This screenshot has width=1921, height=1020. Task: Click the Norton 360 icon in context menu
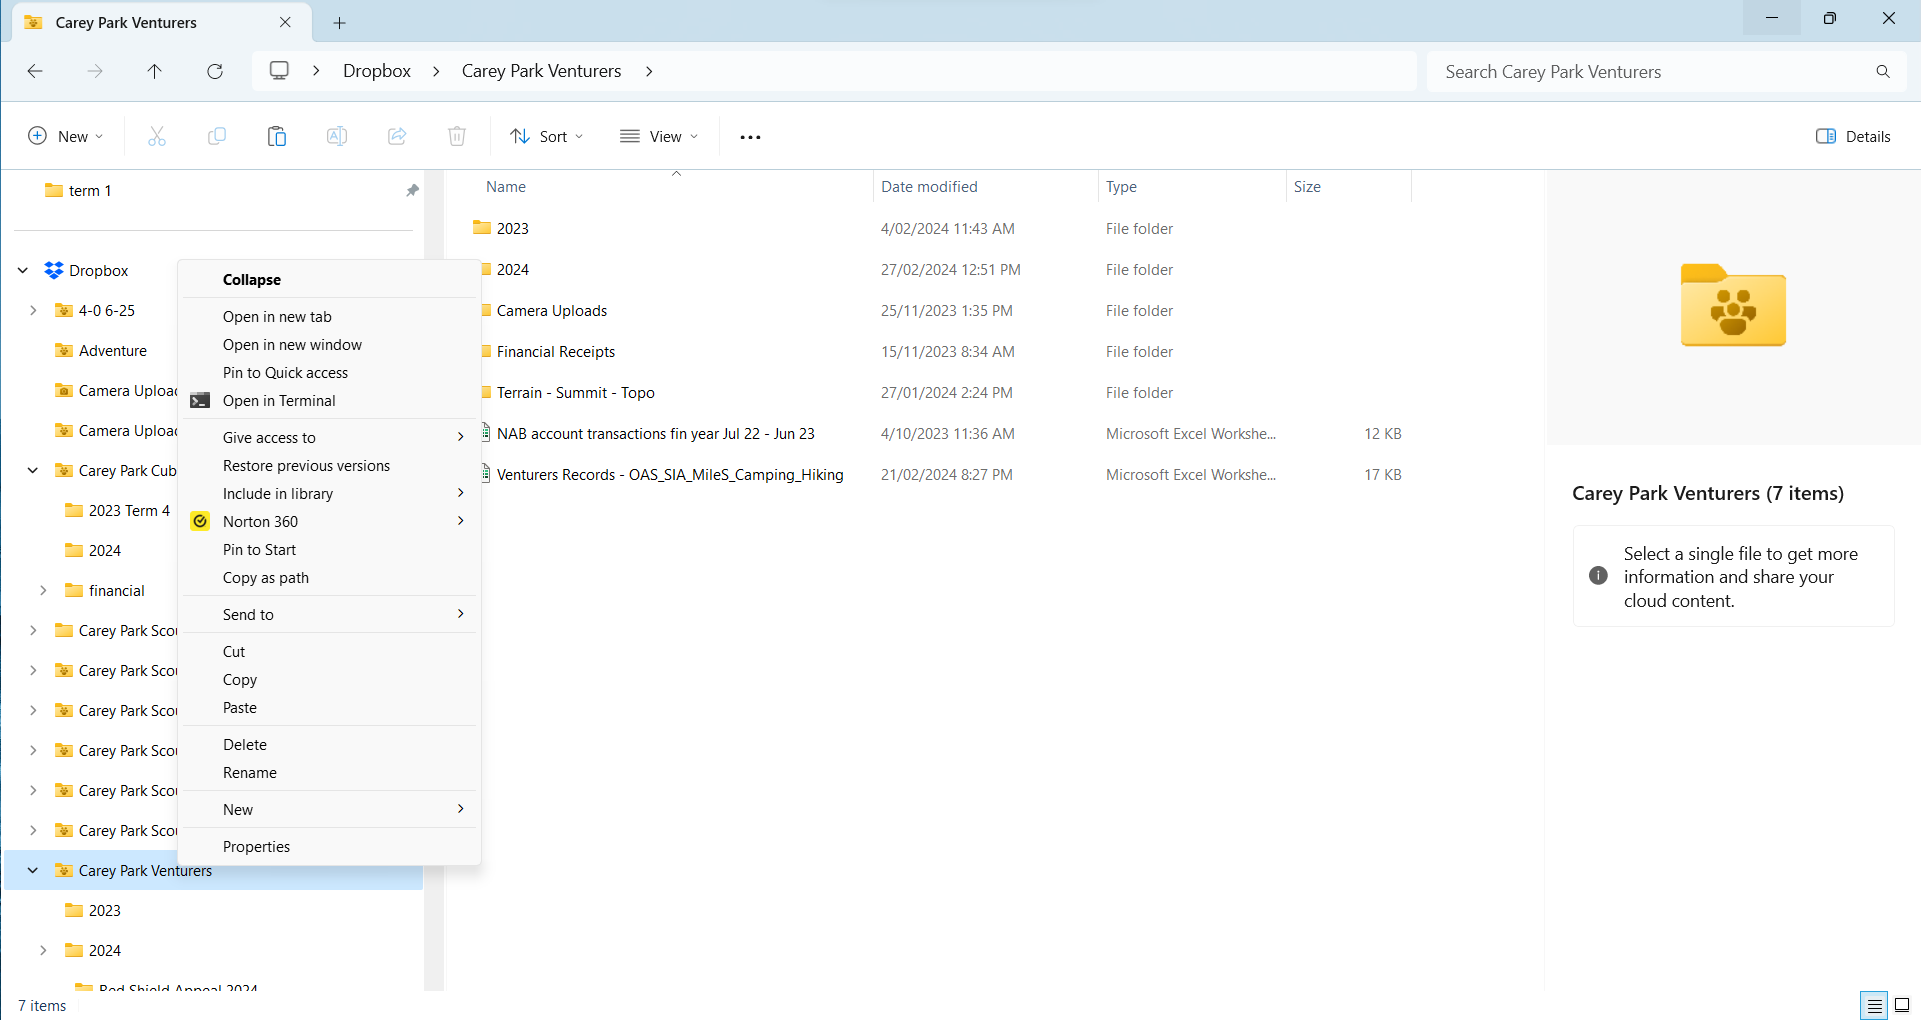point(200,521)
